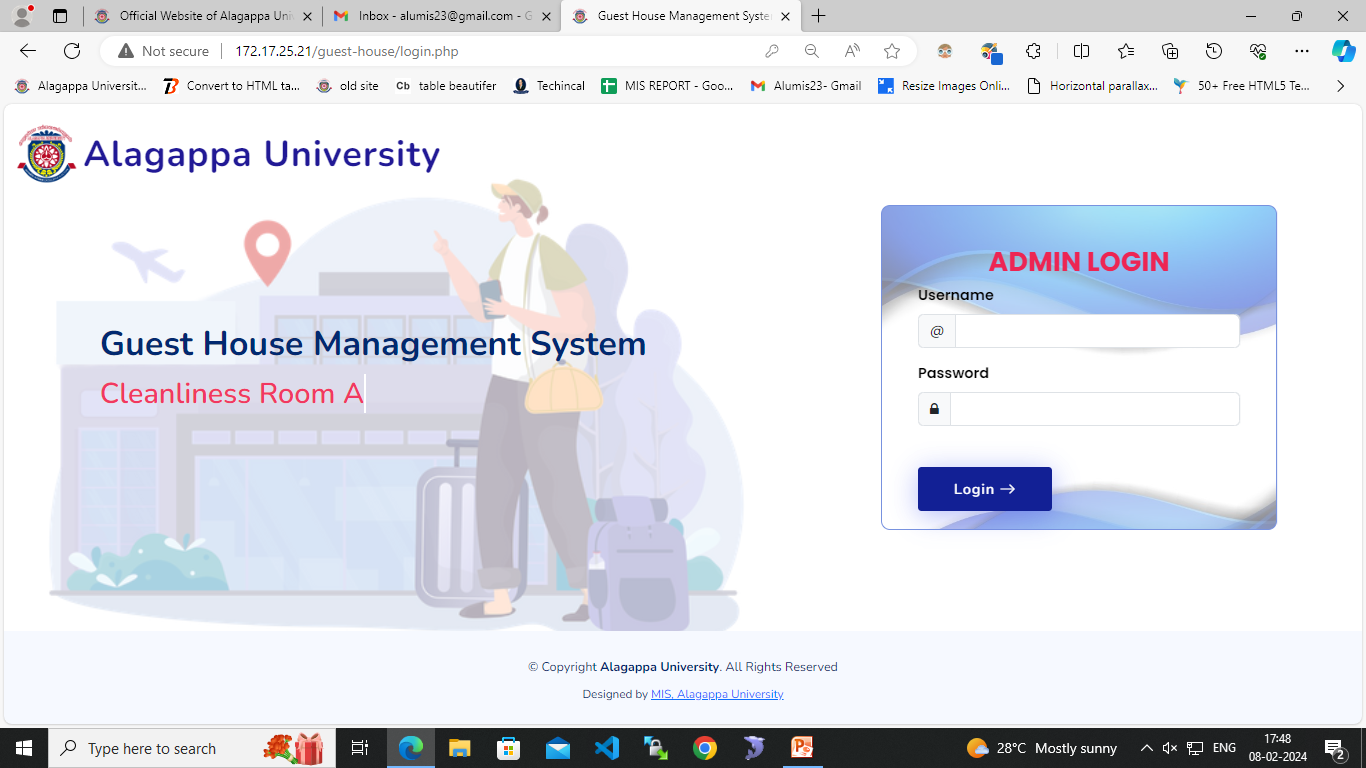Open Horizontal parallax... bookmark

1093,86
